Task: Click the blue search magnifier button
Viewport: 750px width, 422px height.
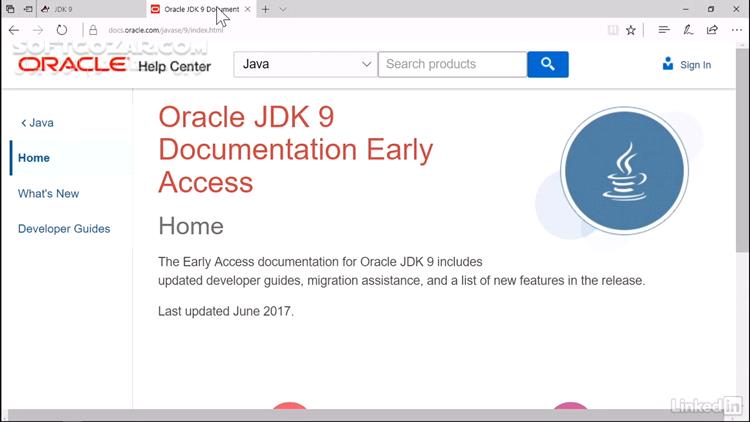Action: pos(548,64)
